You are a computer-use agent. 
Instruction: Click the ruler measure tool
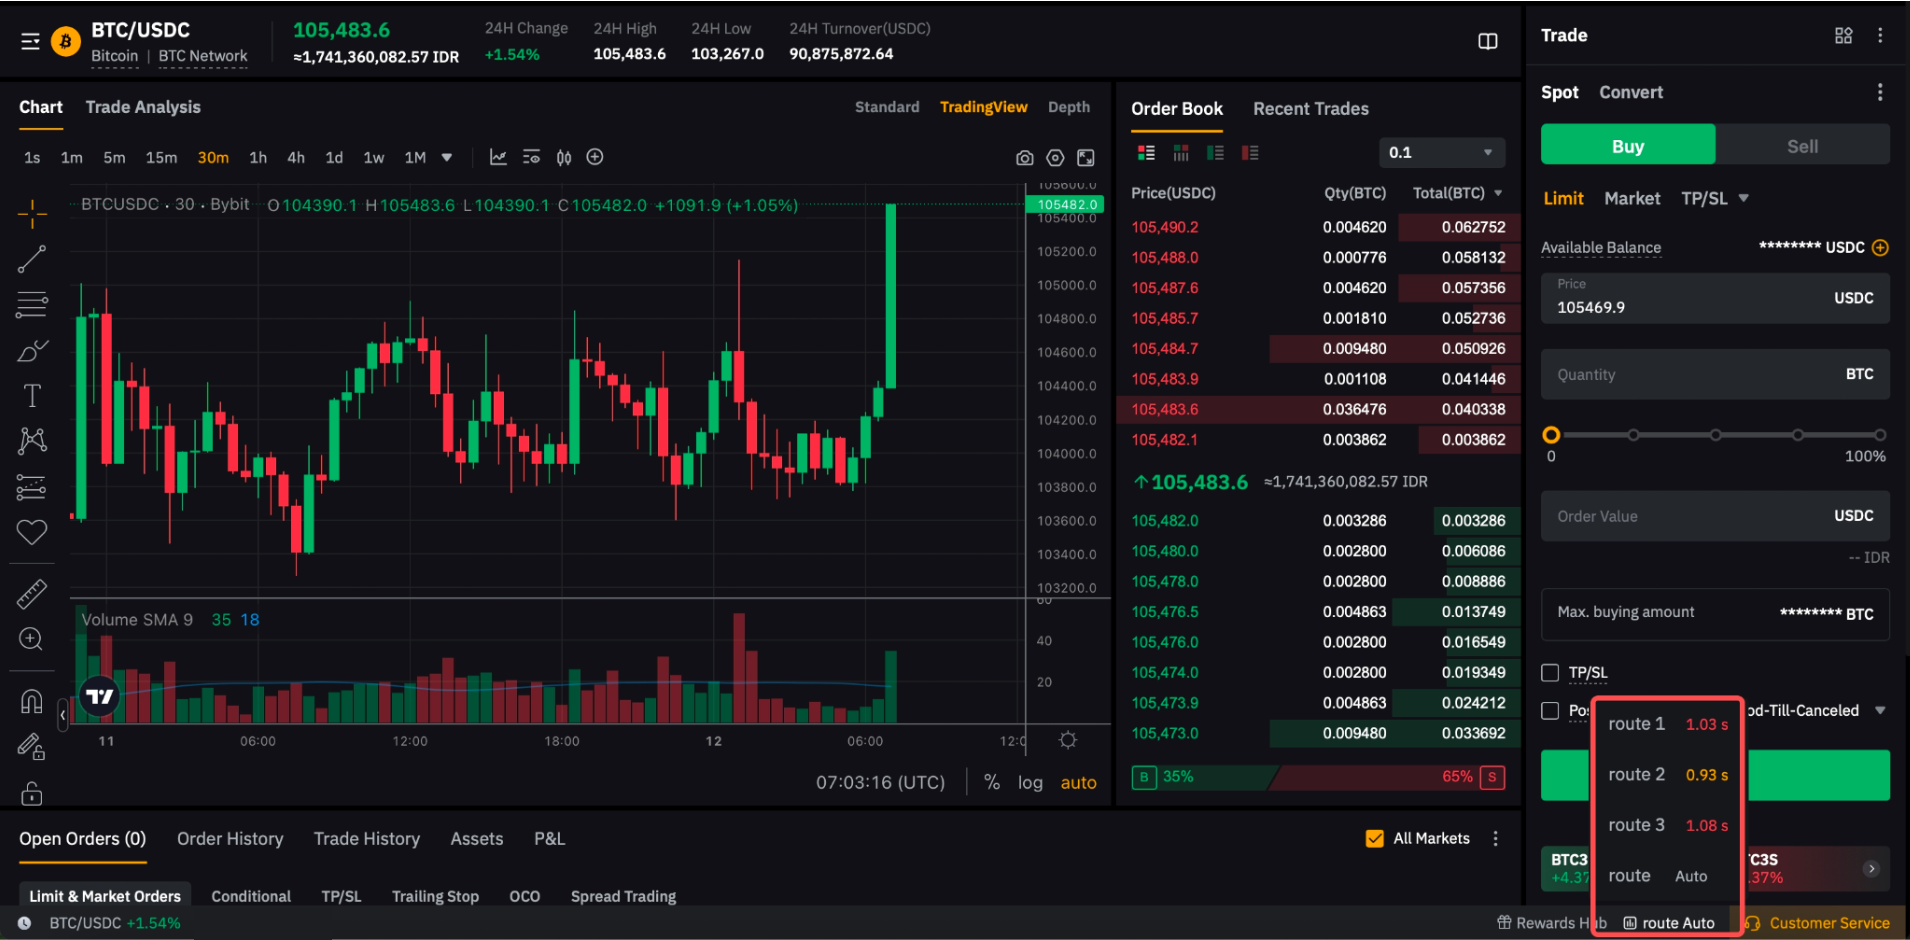pos(32,594)
